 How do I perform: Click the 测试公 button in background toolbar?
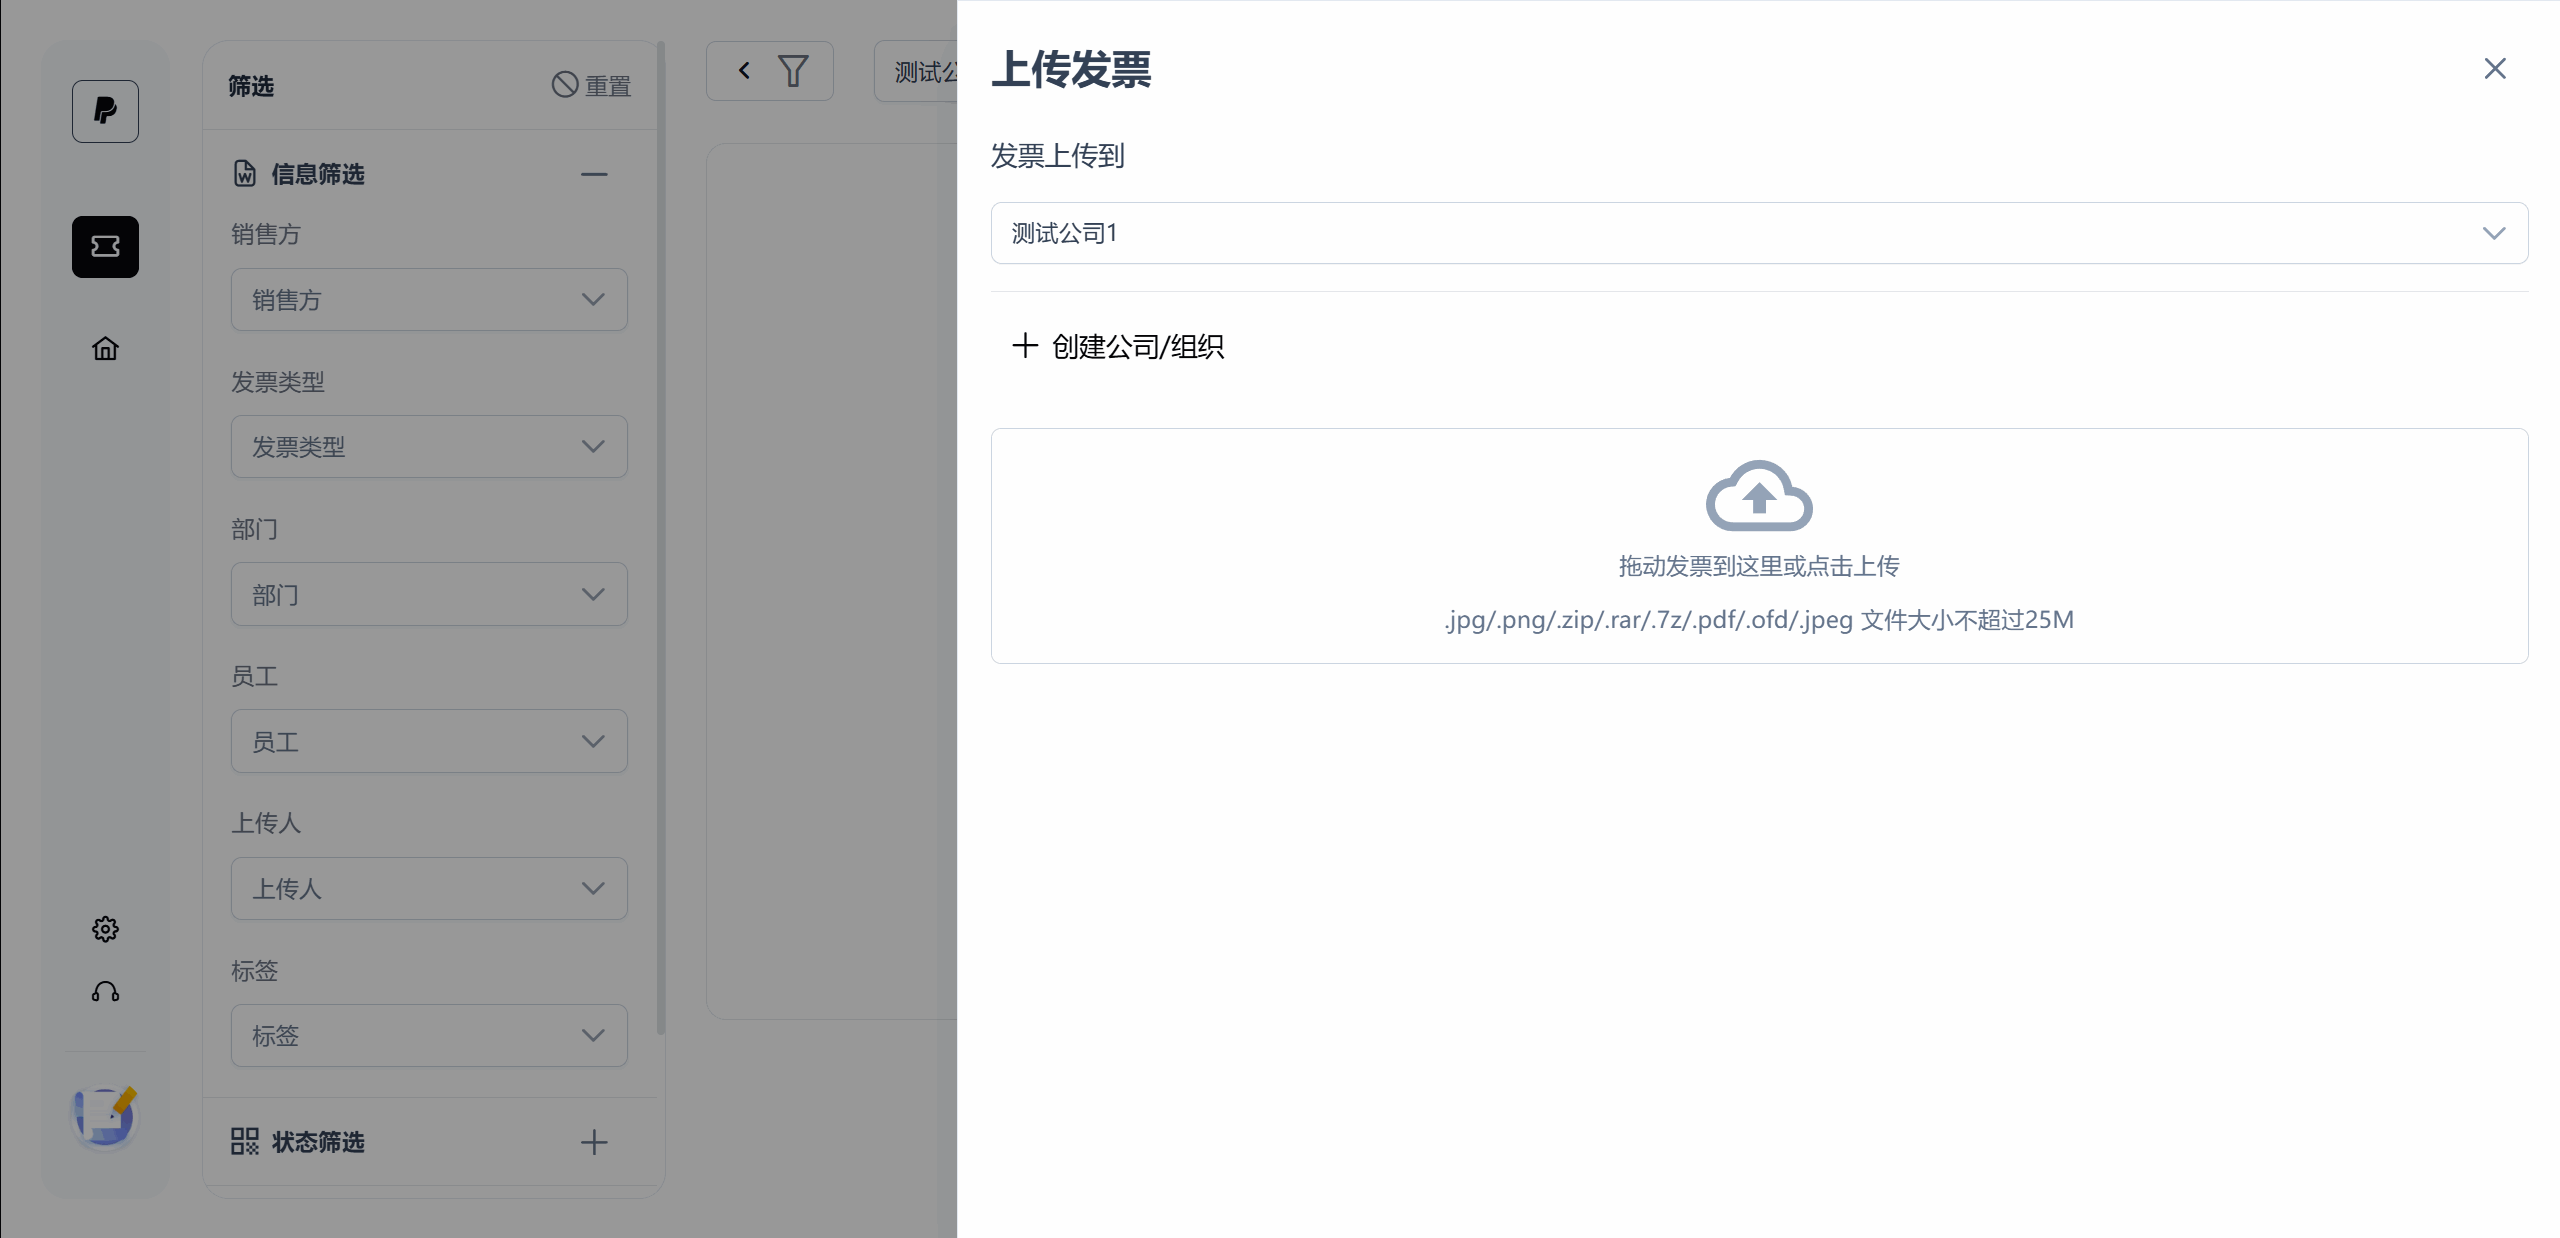coord(916,71)
